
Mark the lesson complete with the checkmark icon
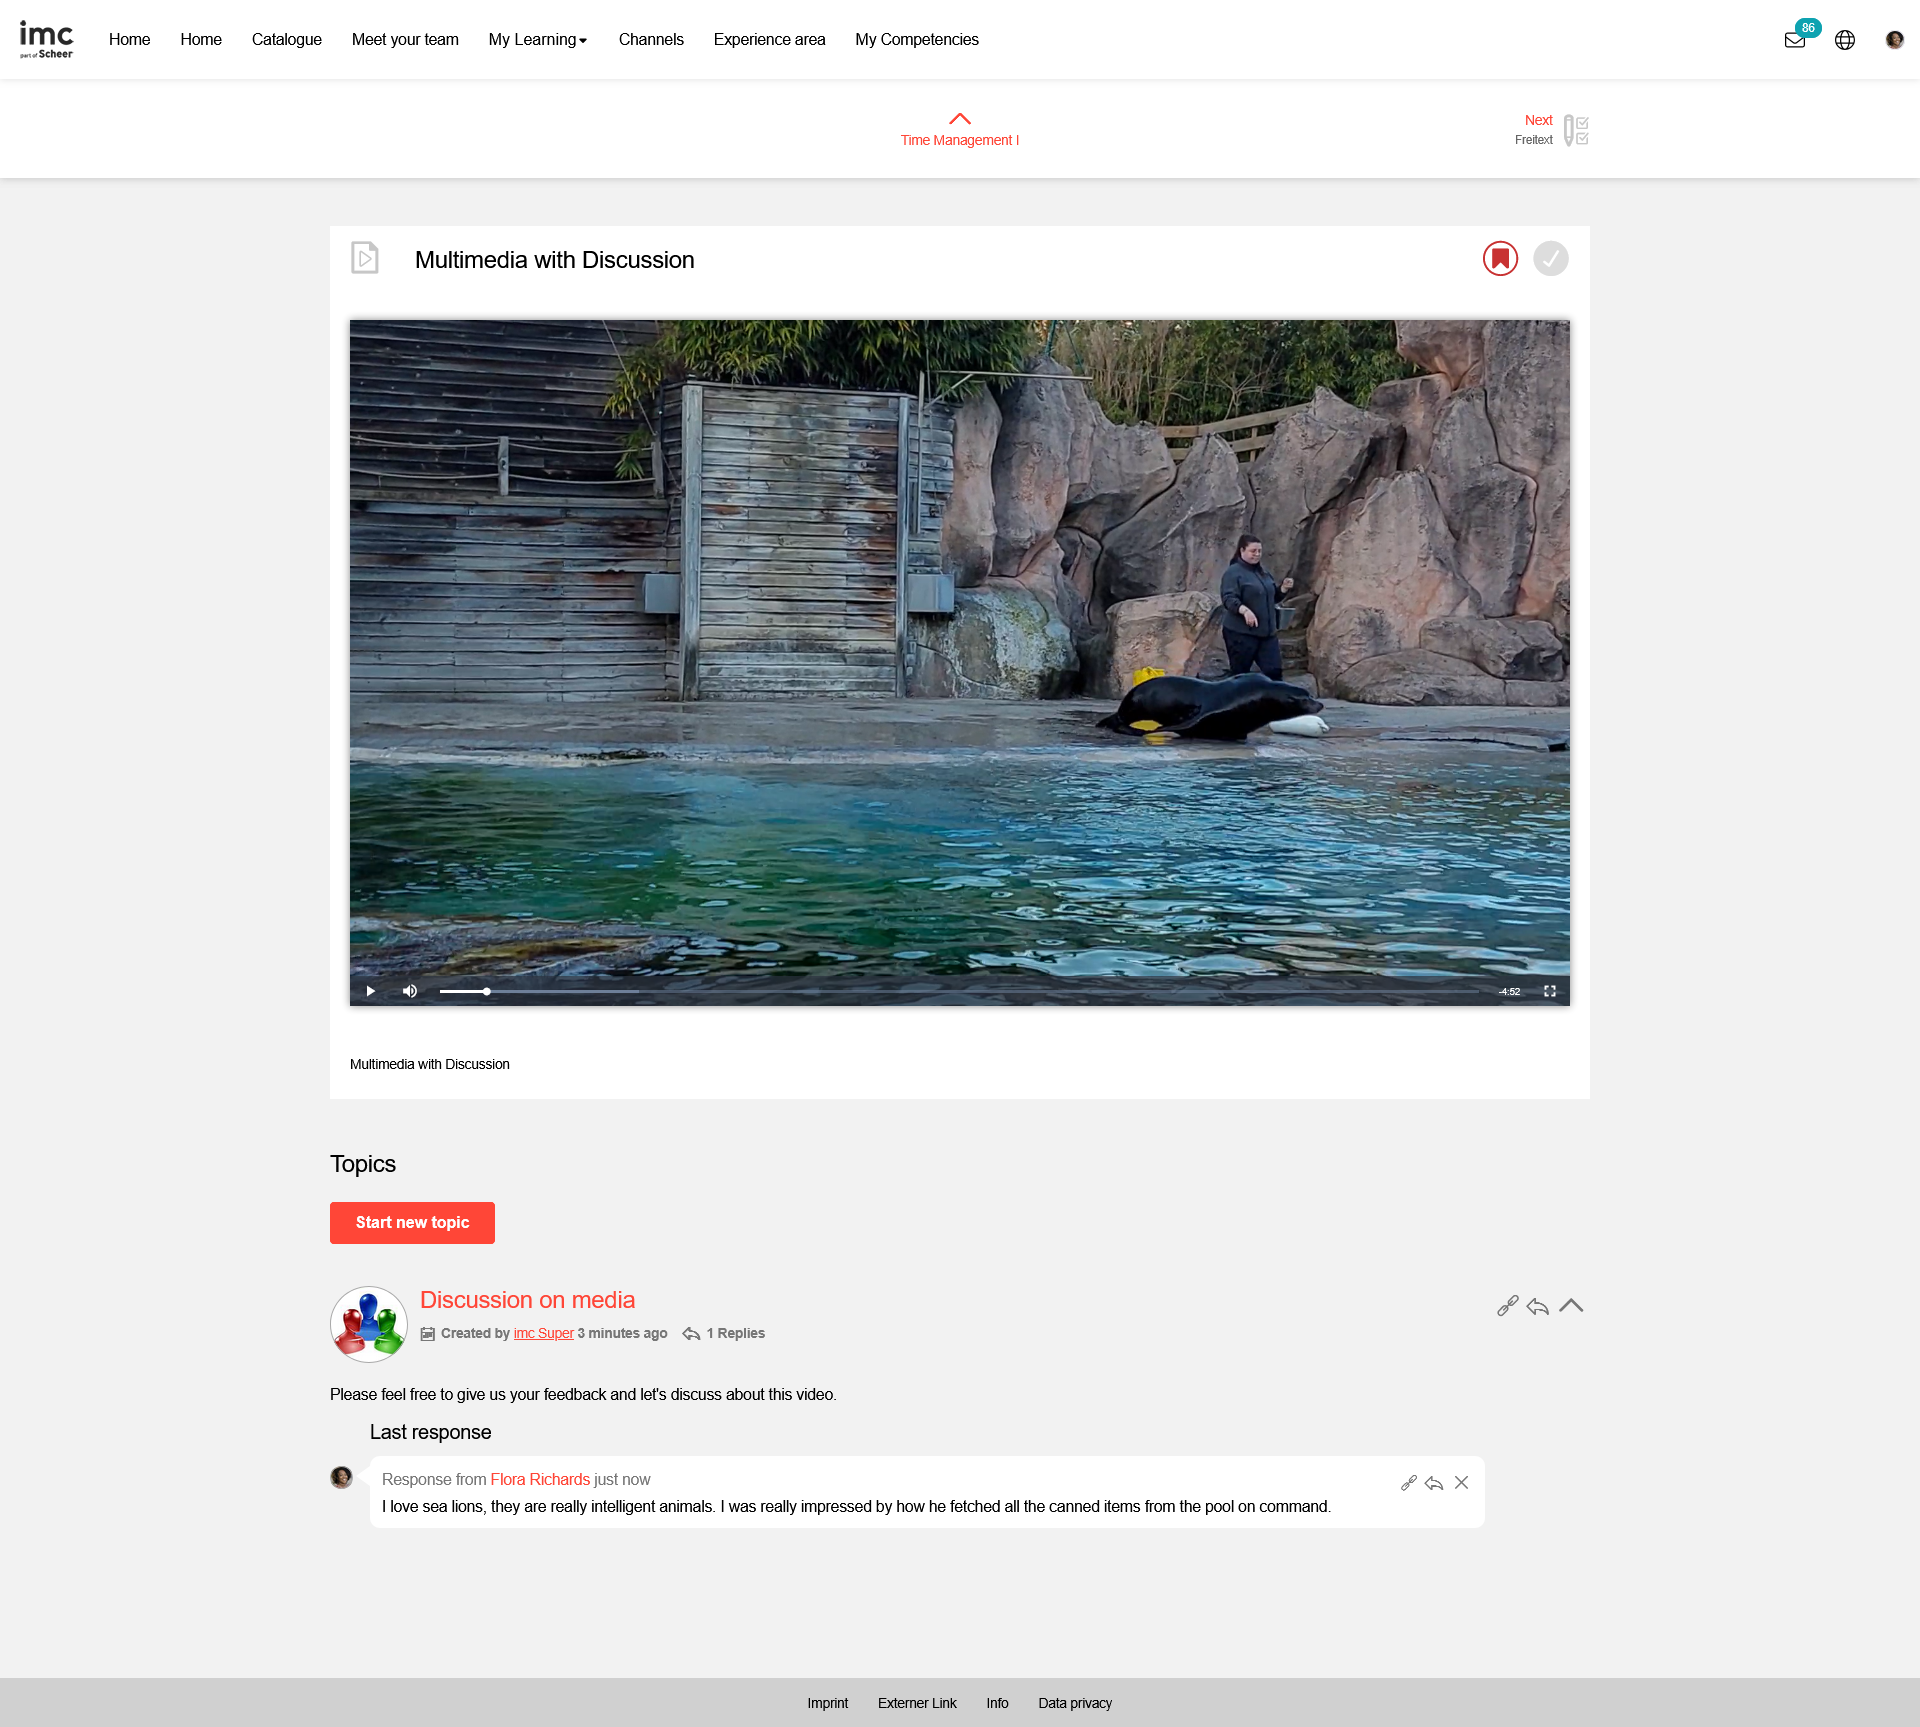pyautogui.click(x=1549, y=258)
